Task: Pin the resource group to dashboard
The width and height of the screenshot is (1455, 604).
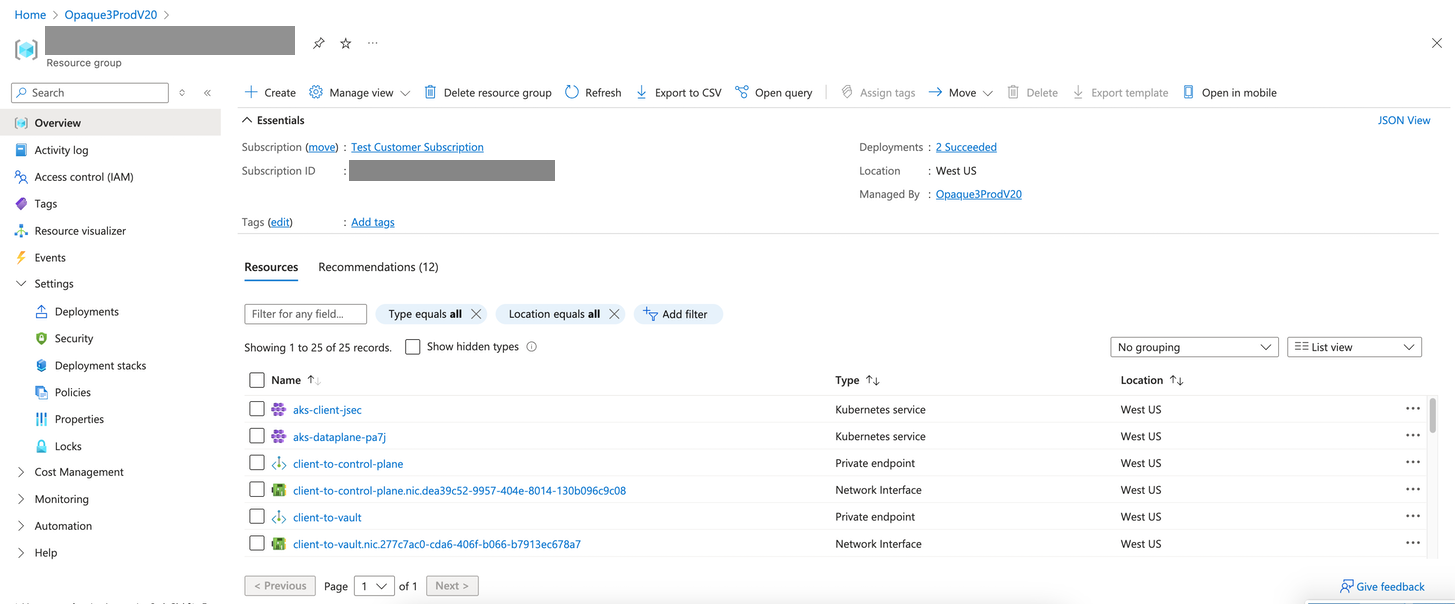Action: [x=319, y=43]
